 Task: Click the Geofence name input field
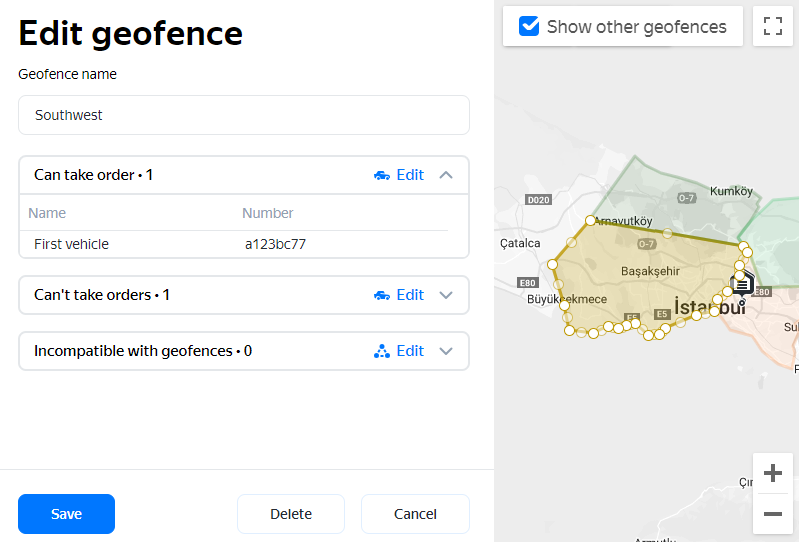(x=244, y=115)
